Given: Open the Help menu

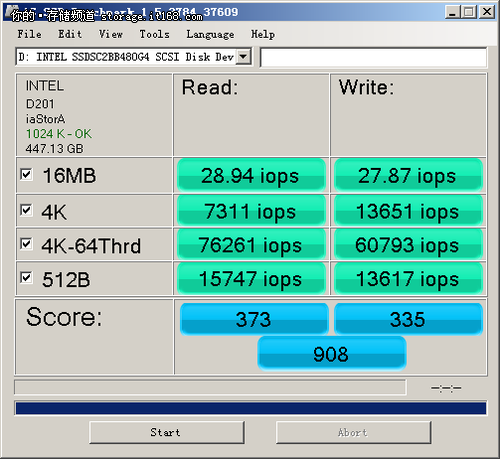Looking at the screenshot, I should pos(263,34).
